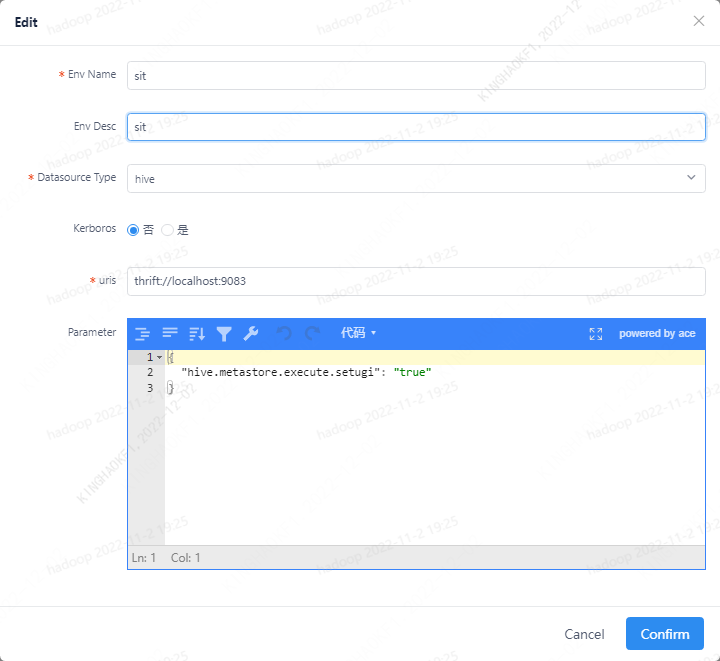Collapse the JSON object fold arrow on line 1
The height and width of the screenshot is (661, 720).
pyautogui.click(x=159, y=357)
